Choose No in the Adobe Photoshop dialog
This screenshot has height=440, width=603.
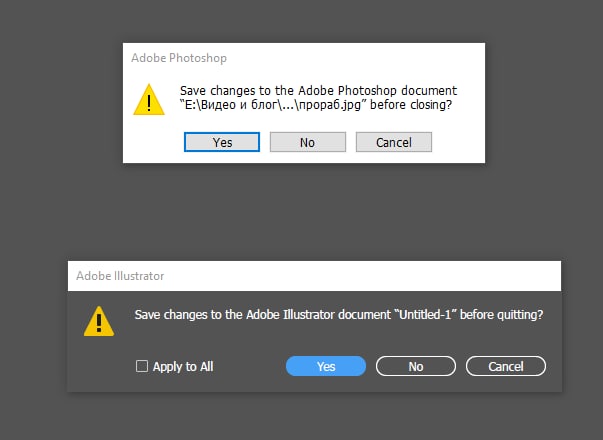[x=307, y=142]
